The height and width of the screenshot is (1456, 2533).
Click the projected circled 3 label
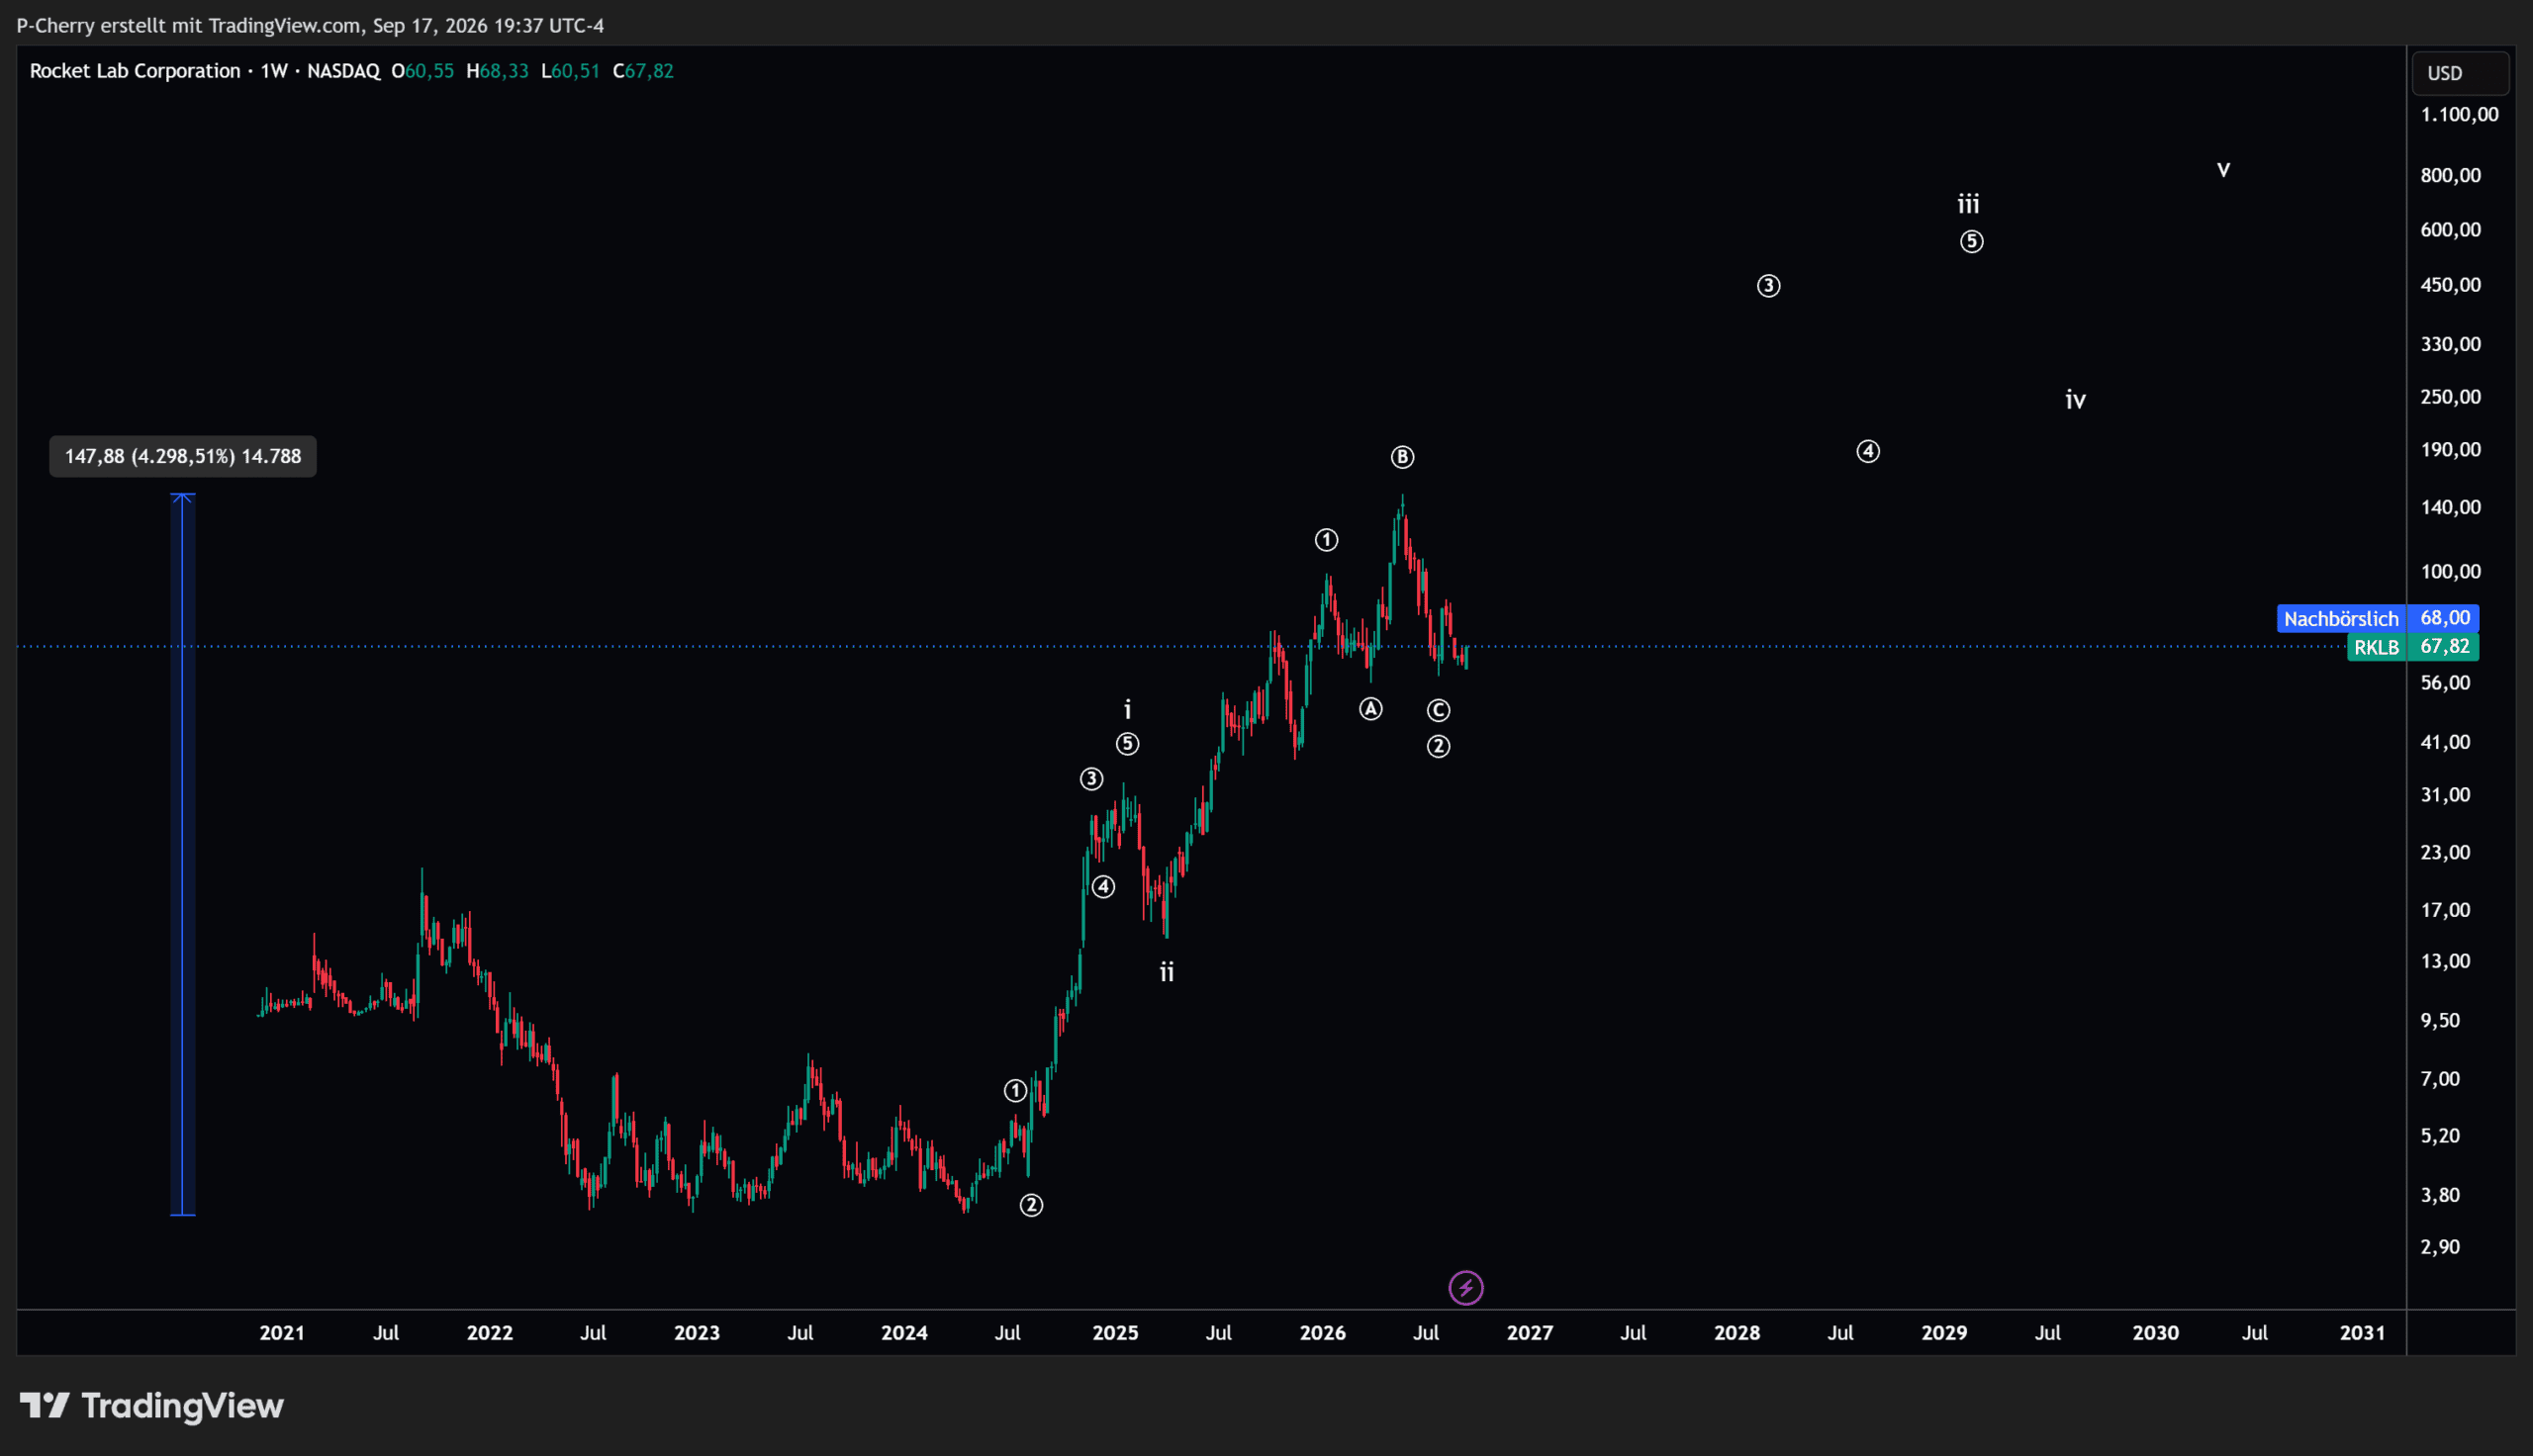tap(1768, 286)
